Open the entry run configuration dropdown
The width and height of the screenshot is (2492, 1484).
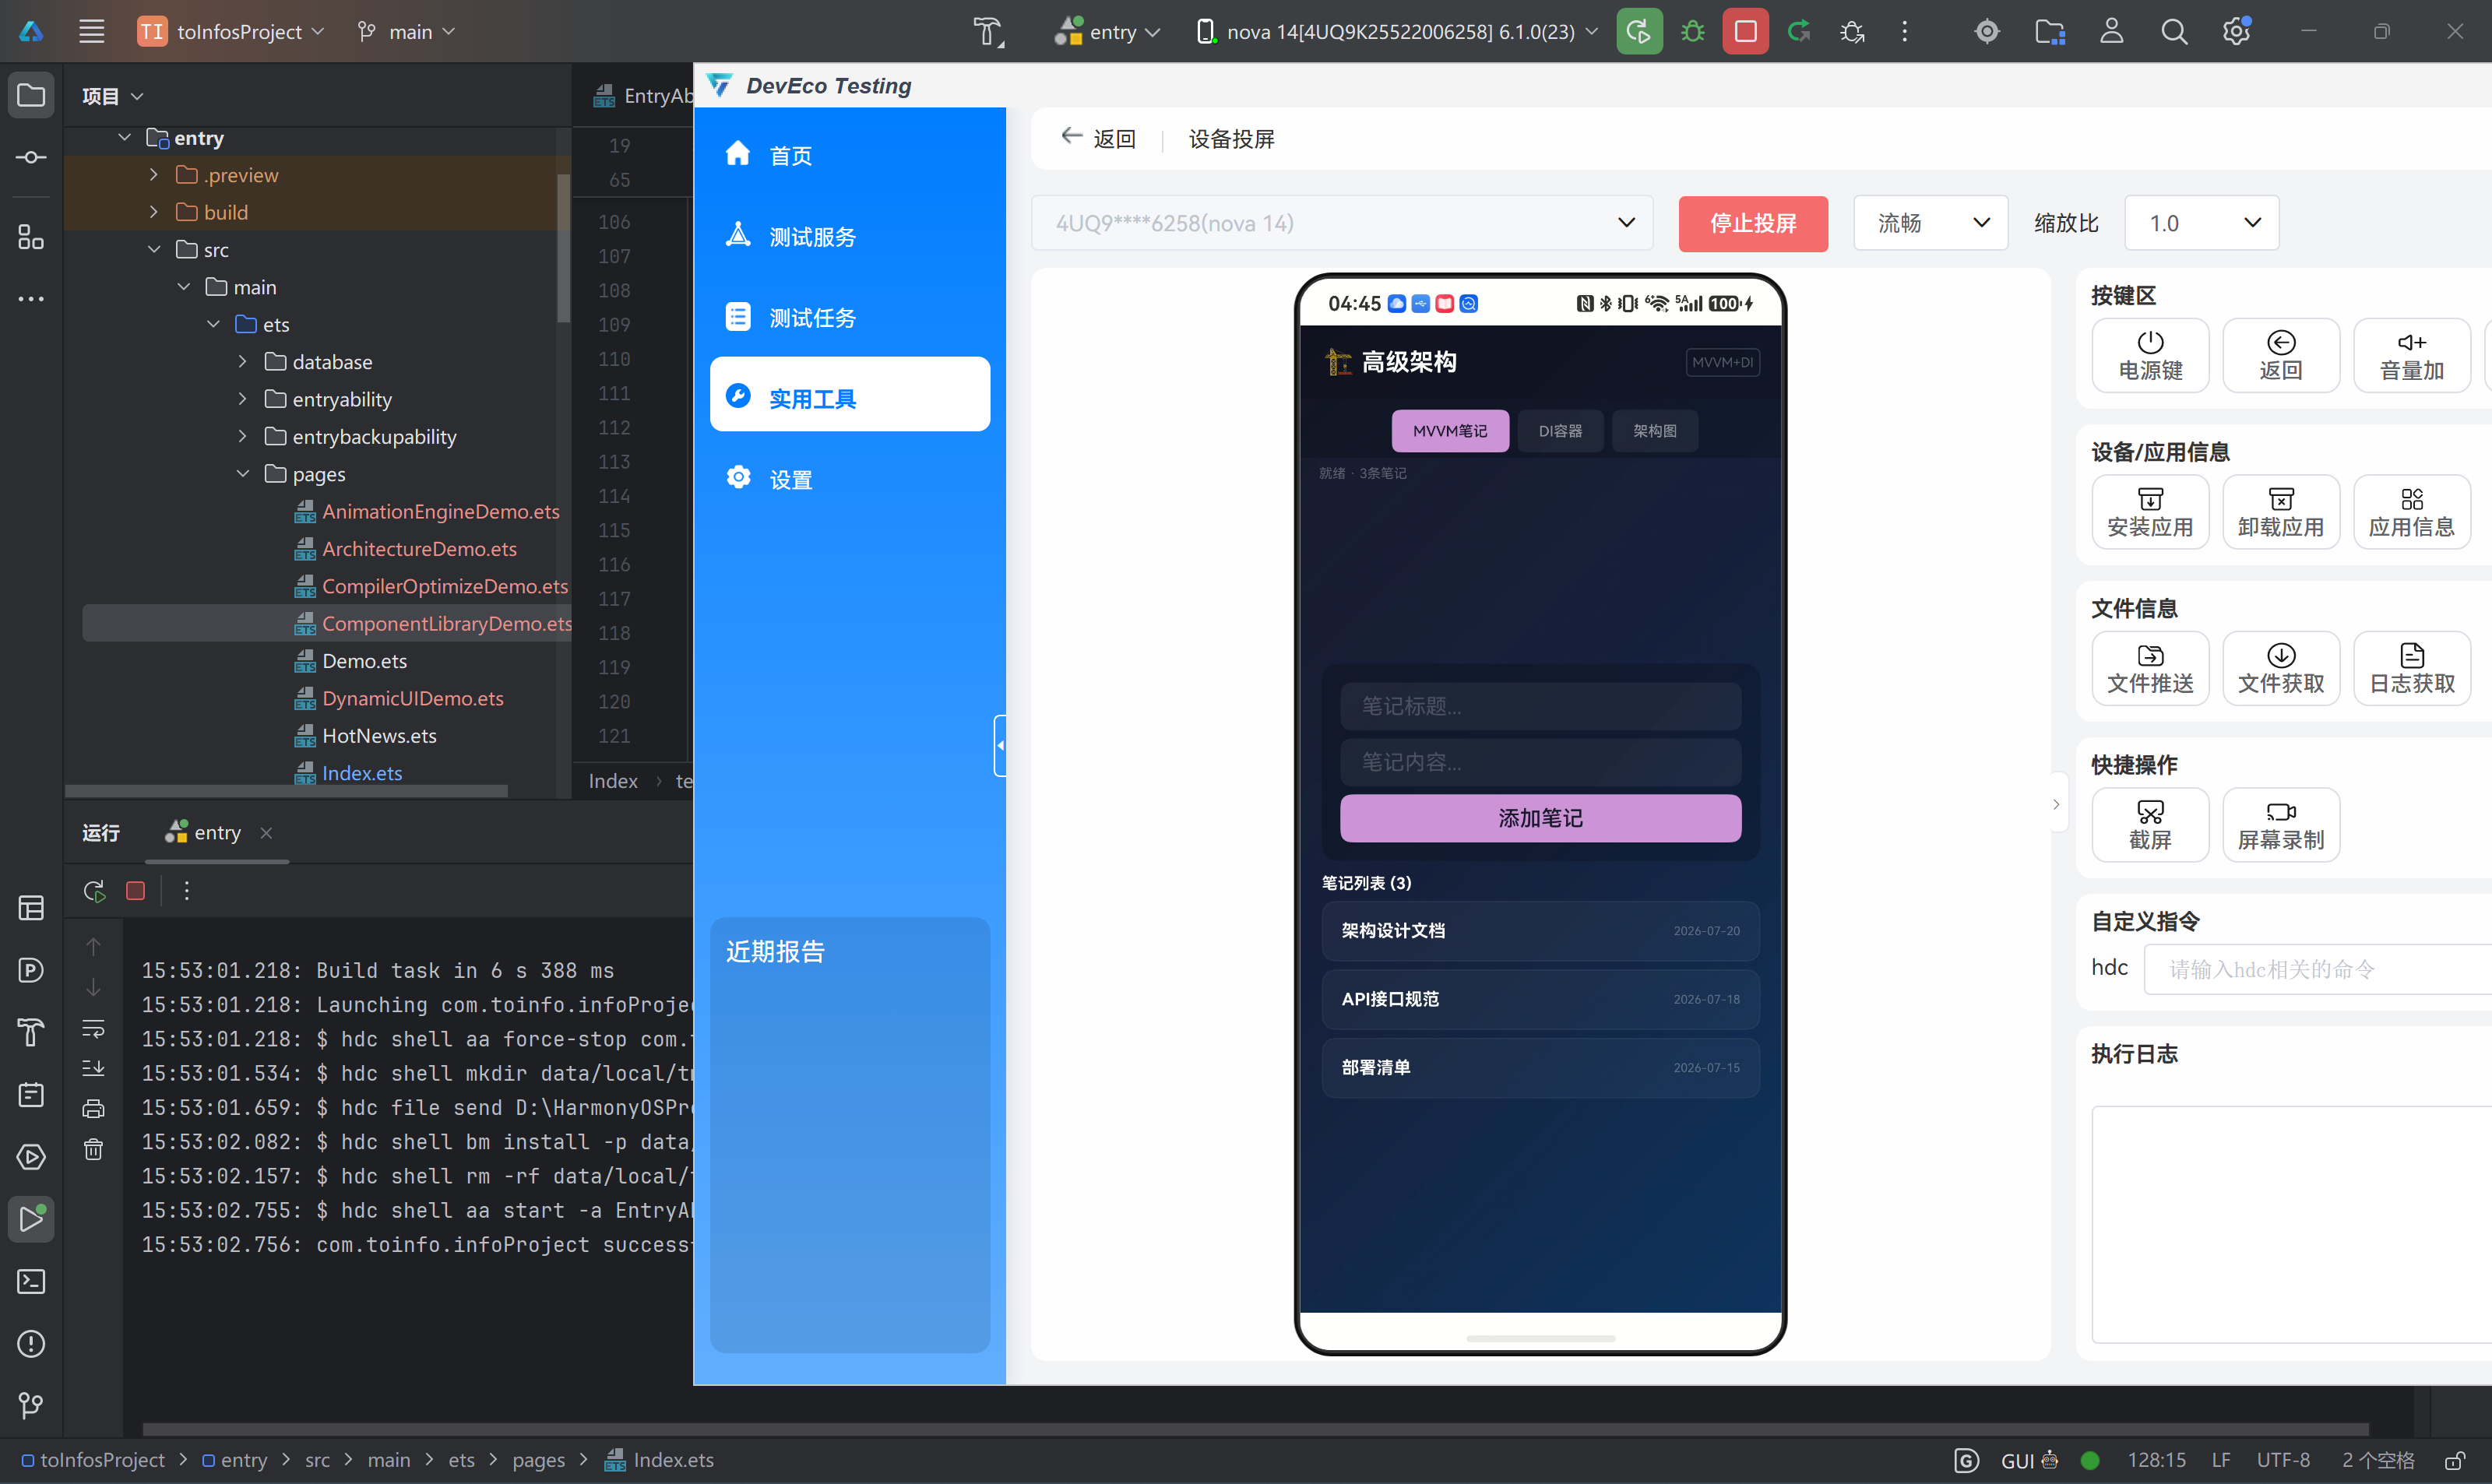(x=1108, y=31)
